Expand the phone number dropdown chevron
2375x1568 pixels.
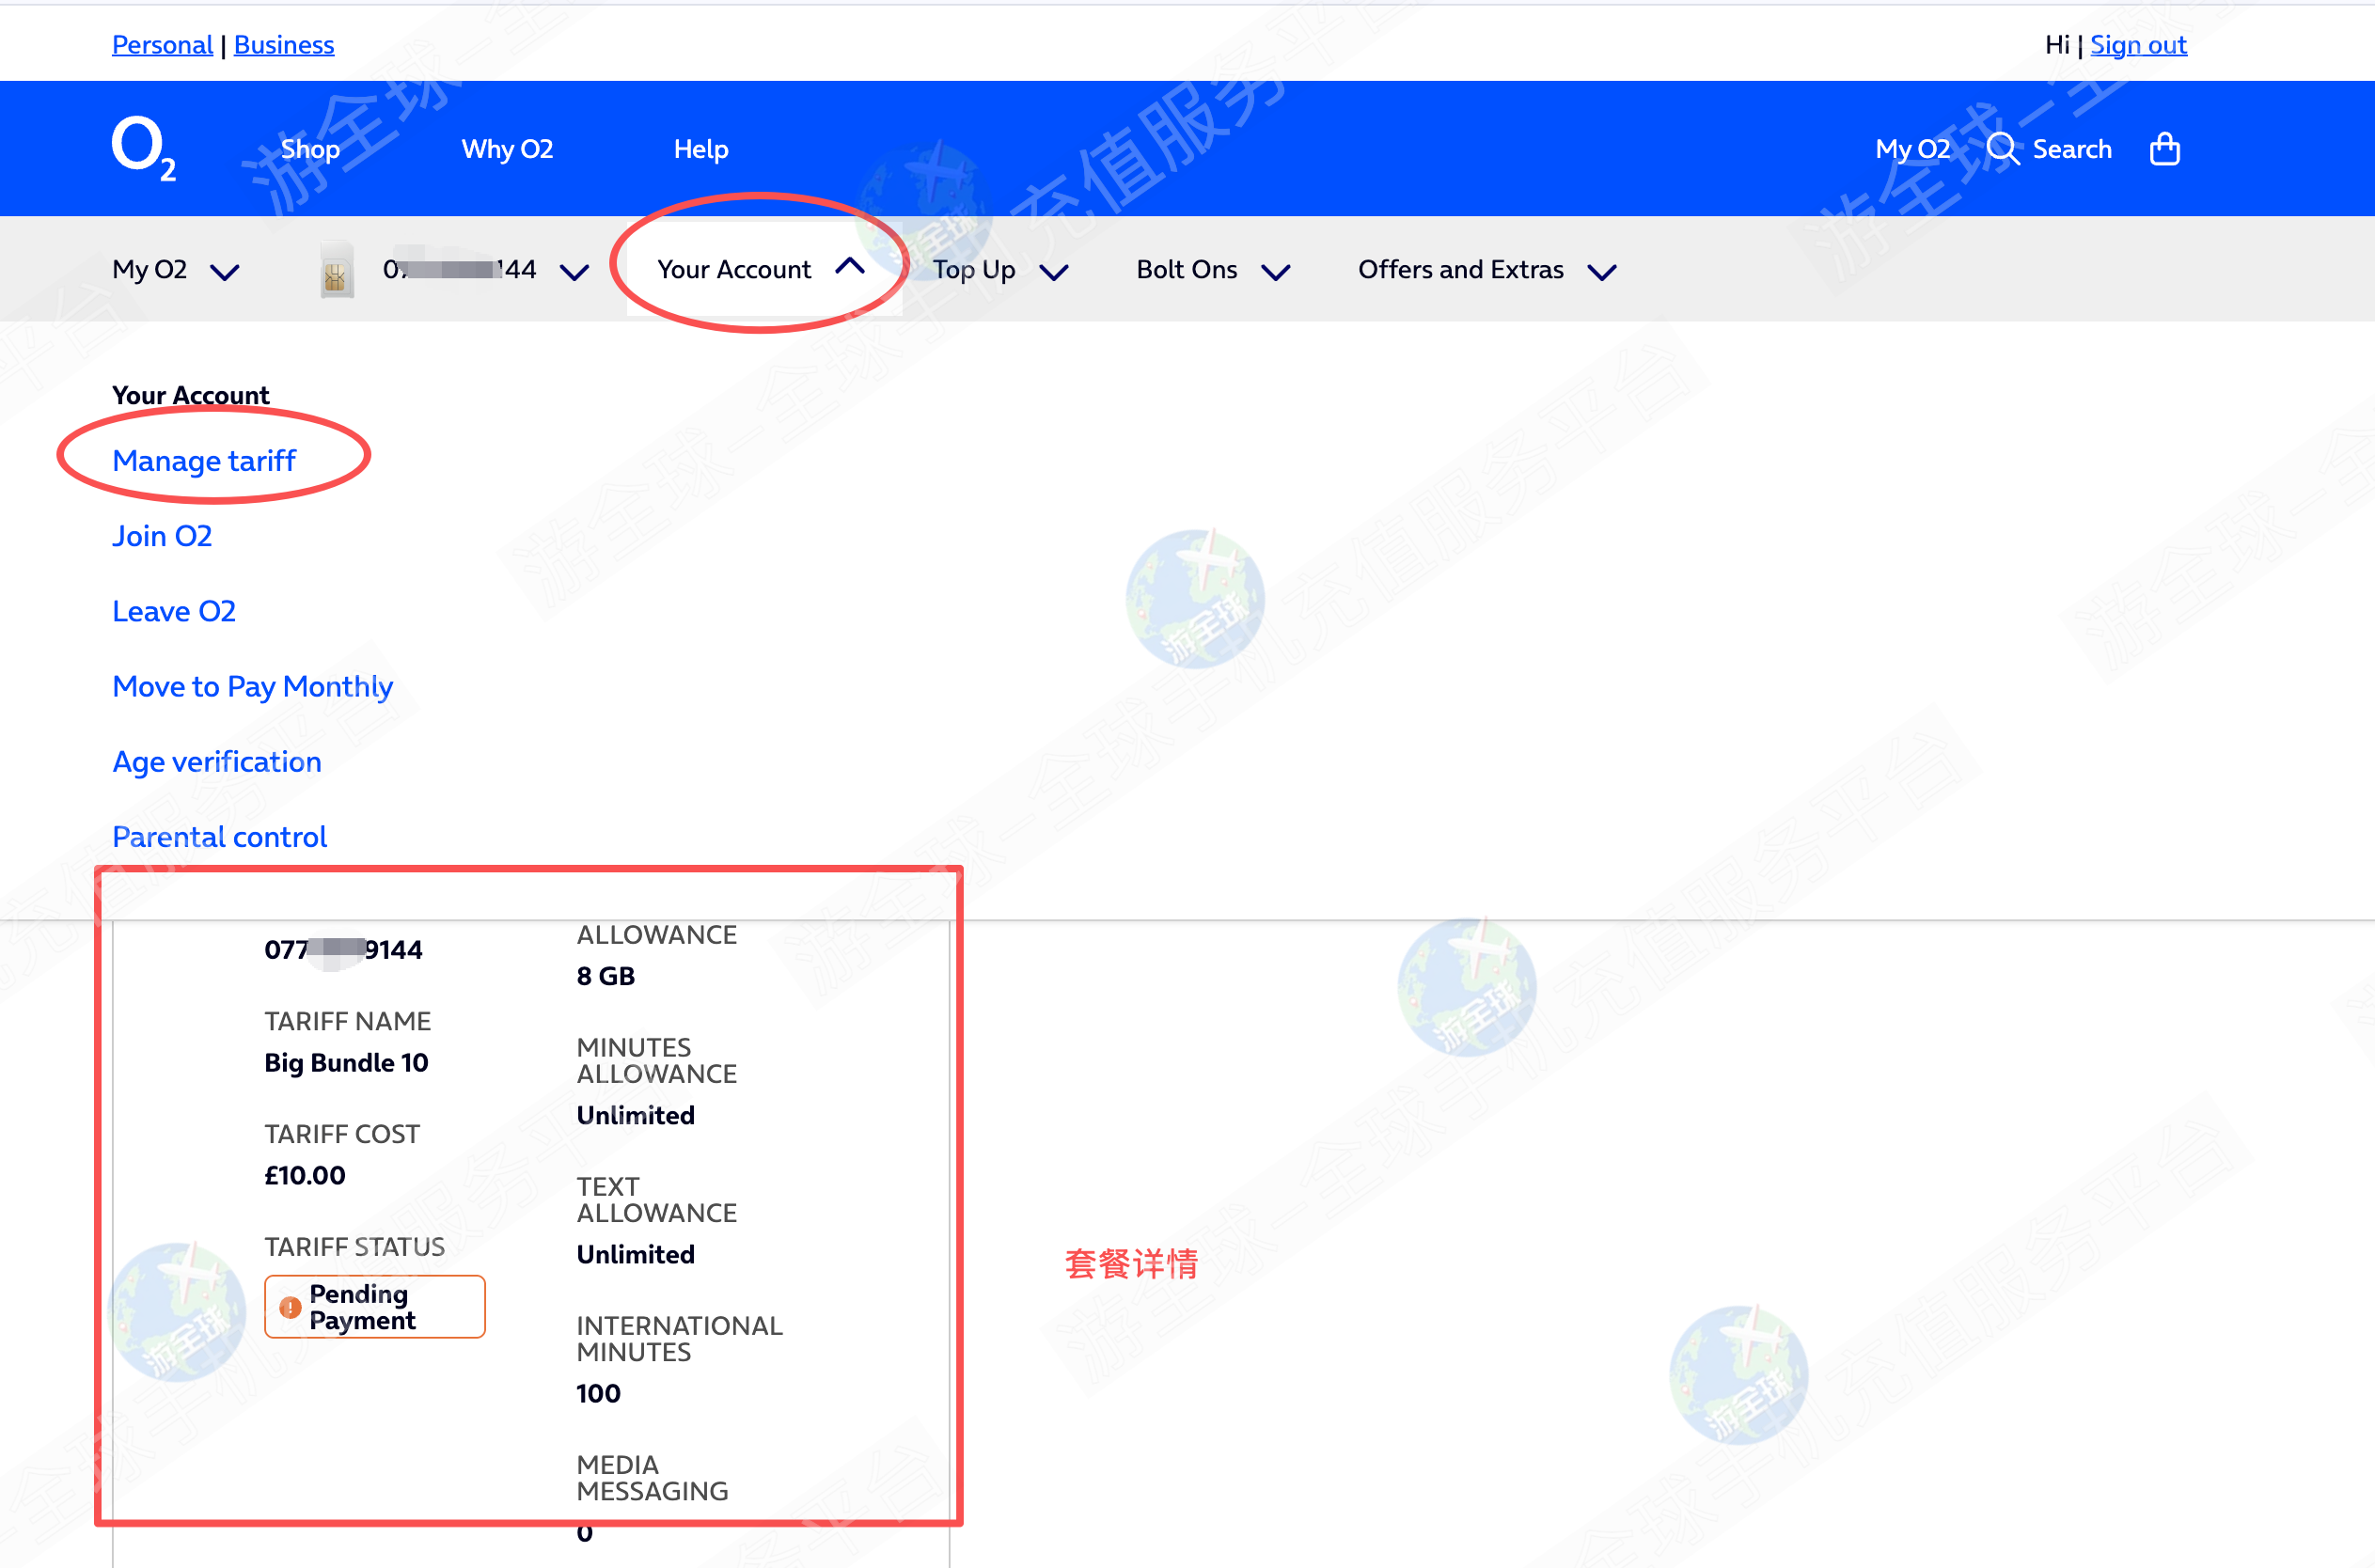coord(574,272)
